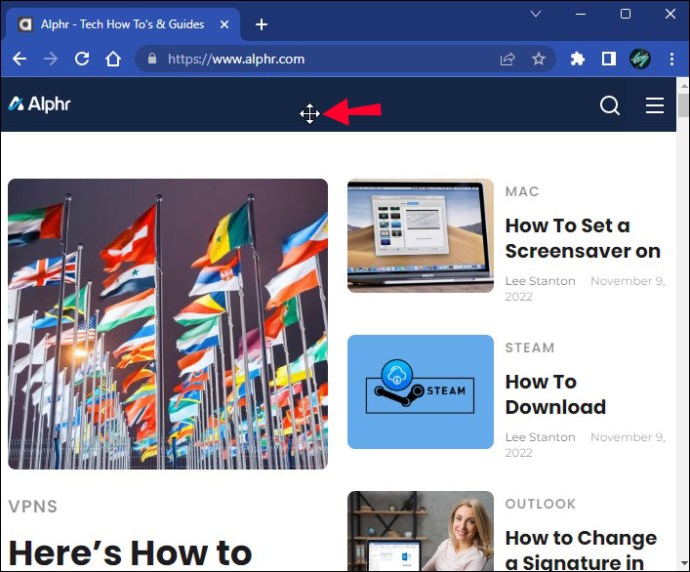Click the page scrollbar down arrow
690x572 pixels.
(x=683, y=563)
